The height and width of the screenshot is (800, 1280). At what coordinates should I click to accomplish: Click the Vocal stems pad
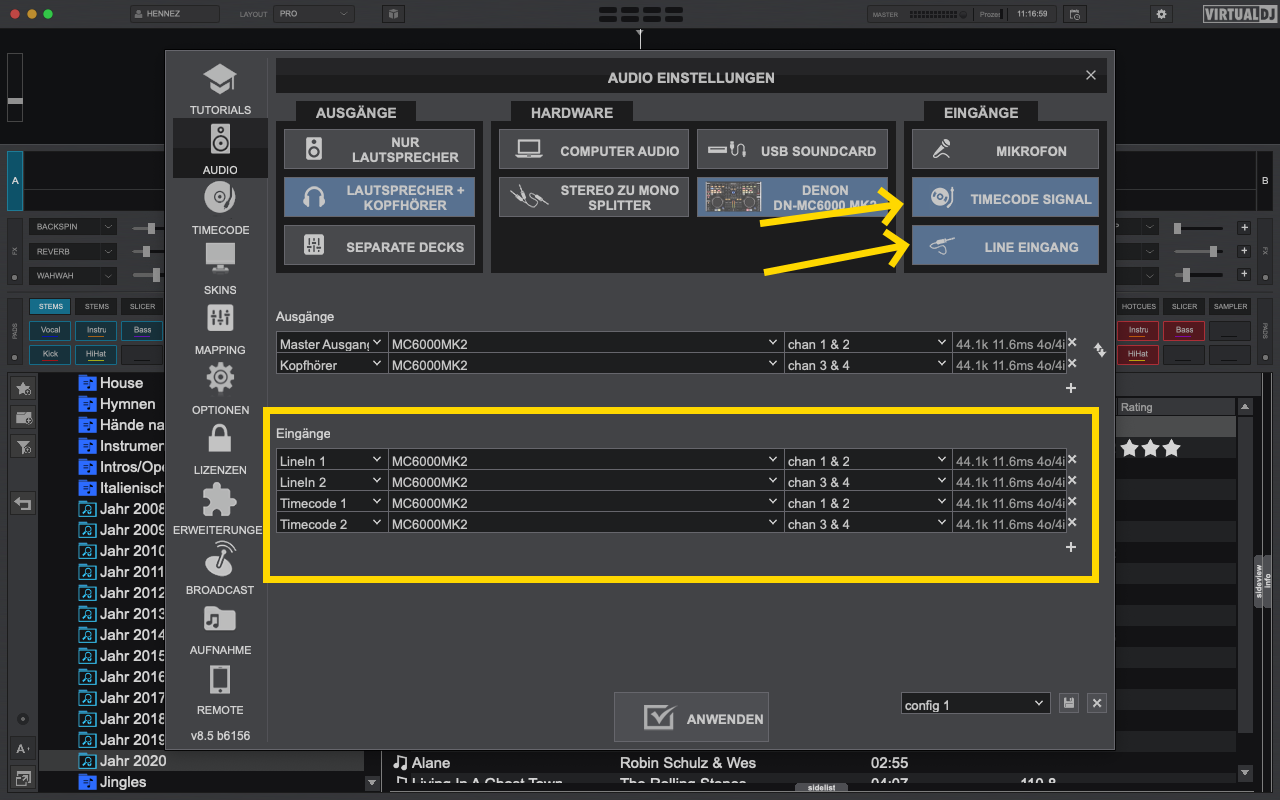pos(50,330)
